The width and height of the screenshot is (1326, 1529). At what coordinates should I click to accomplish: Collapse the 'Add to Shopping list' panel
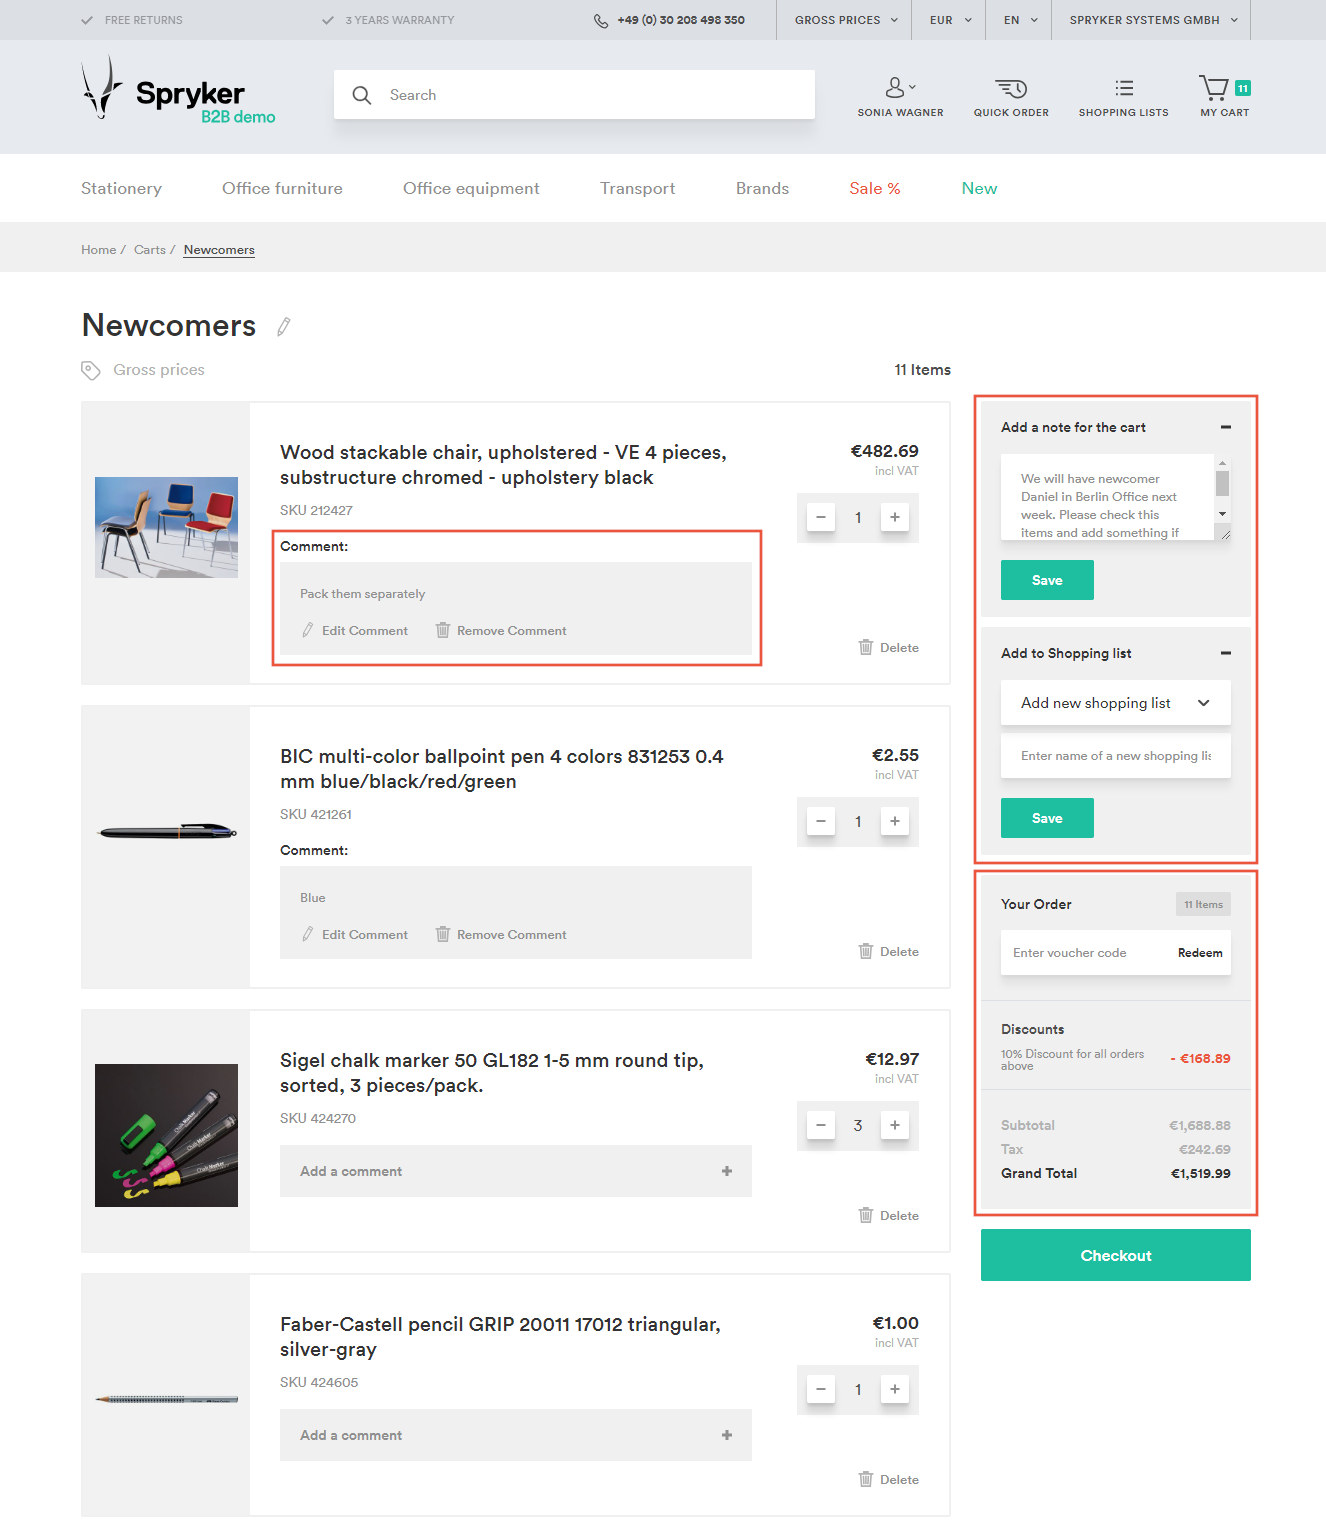point(1226,653)
